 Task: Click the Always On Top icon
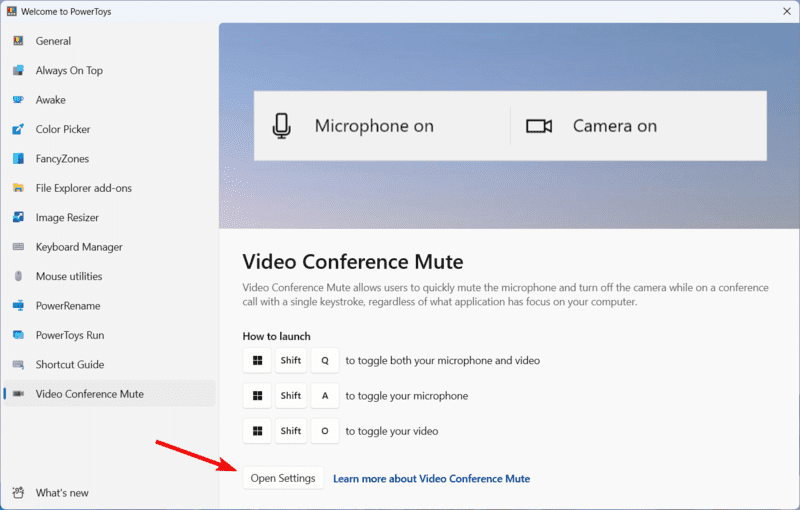18,70
